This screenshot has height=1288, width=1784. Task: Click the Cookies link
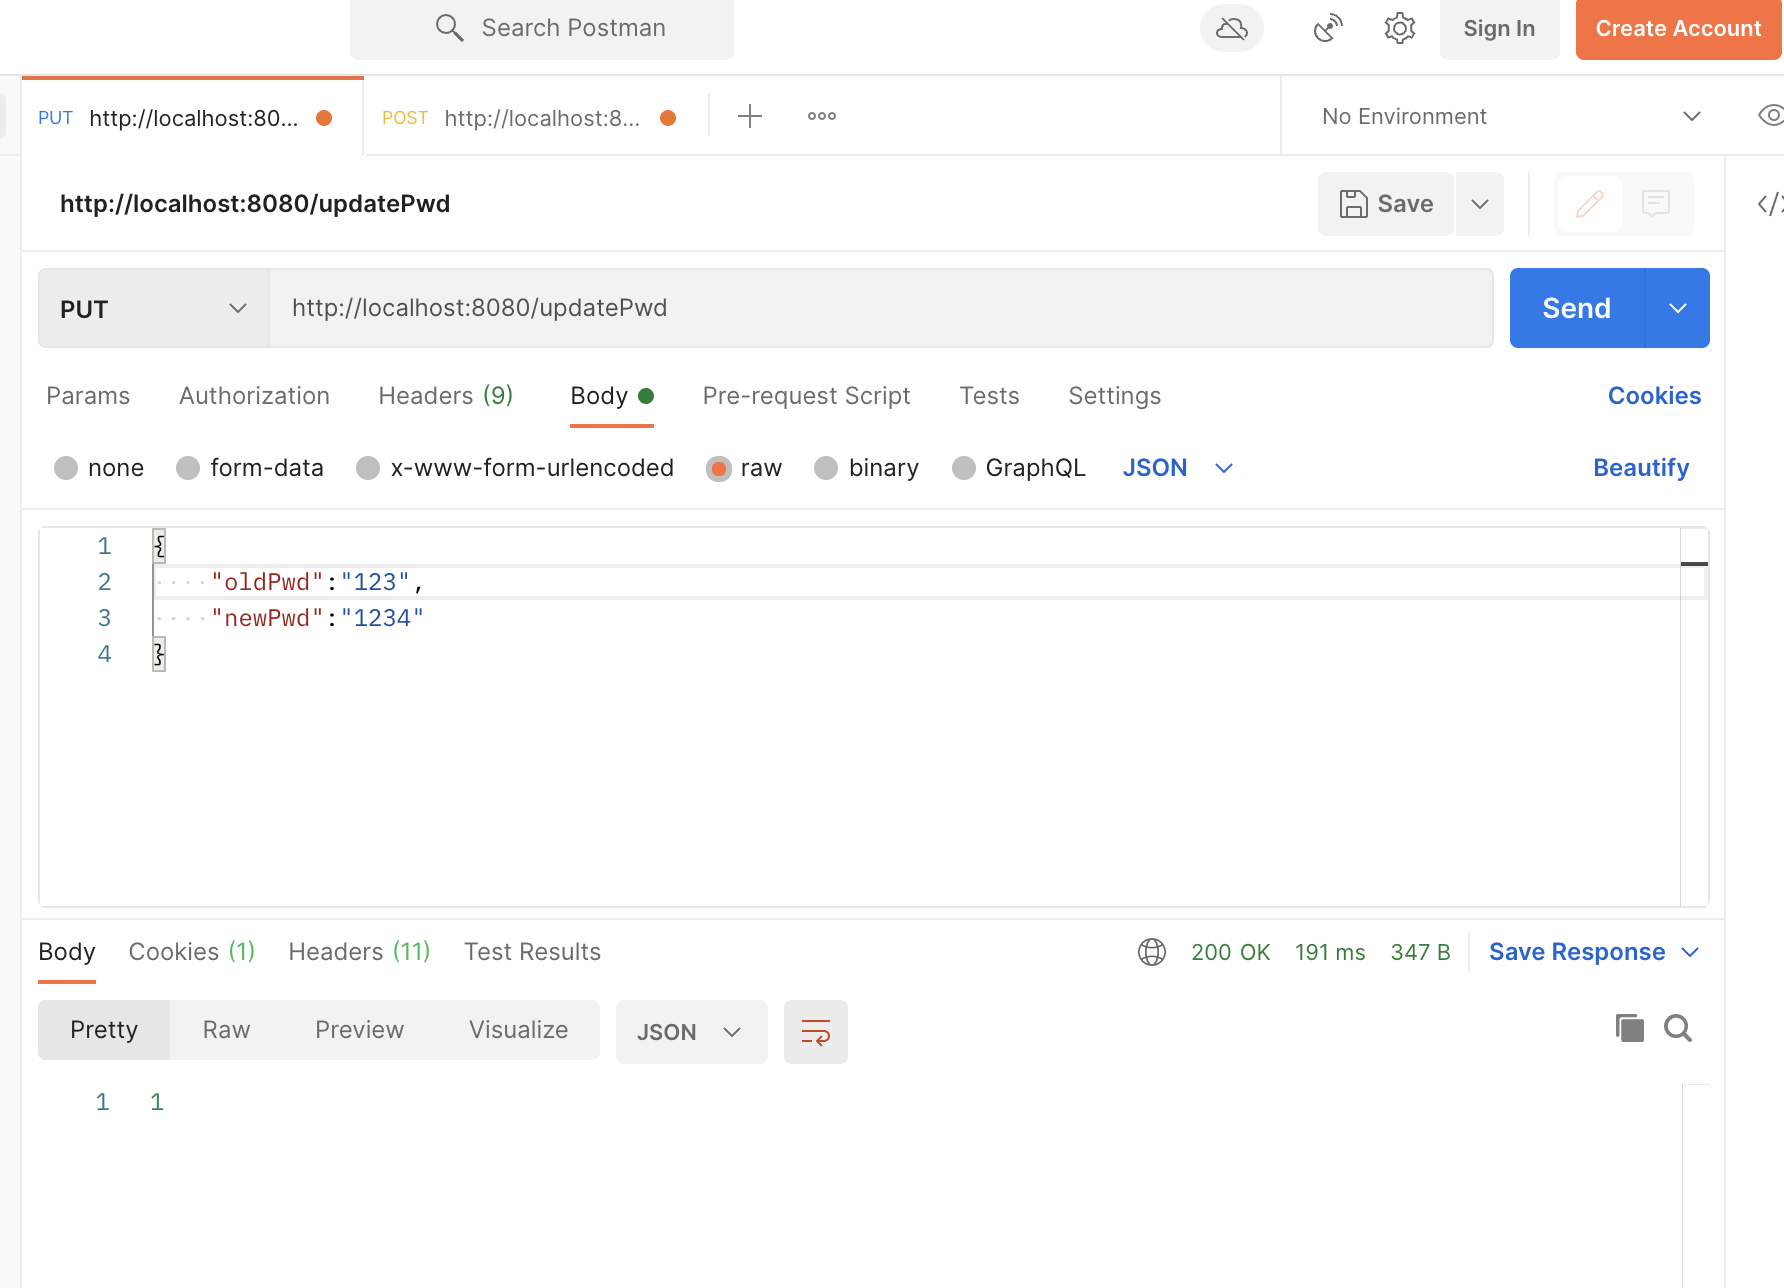[1654, 396]
